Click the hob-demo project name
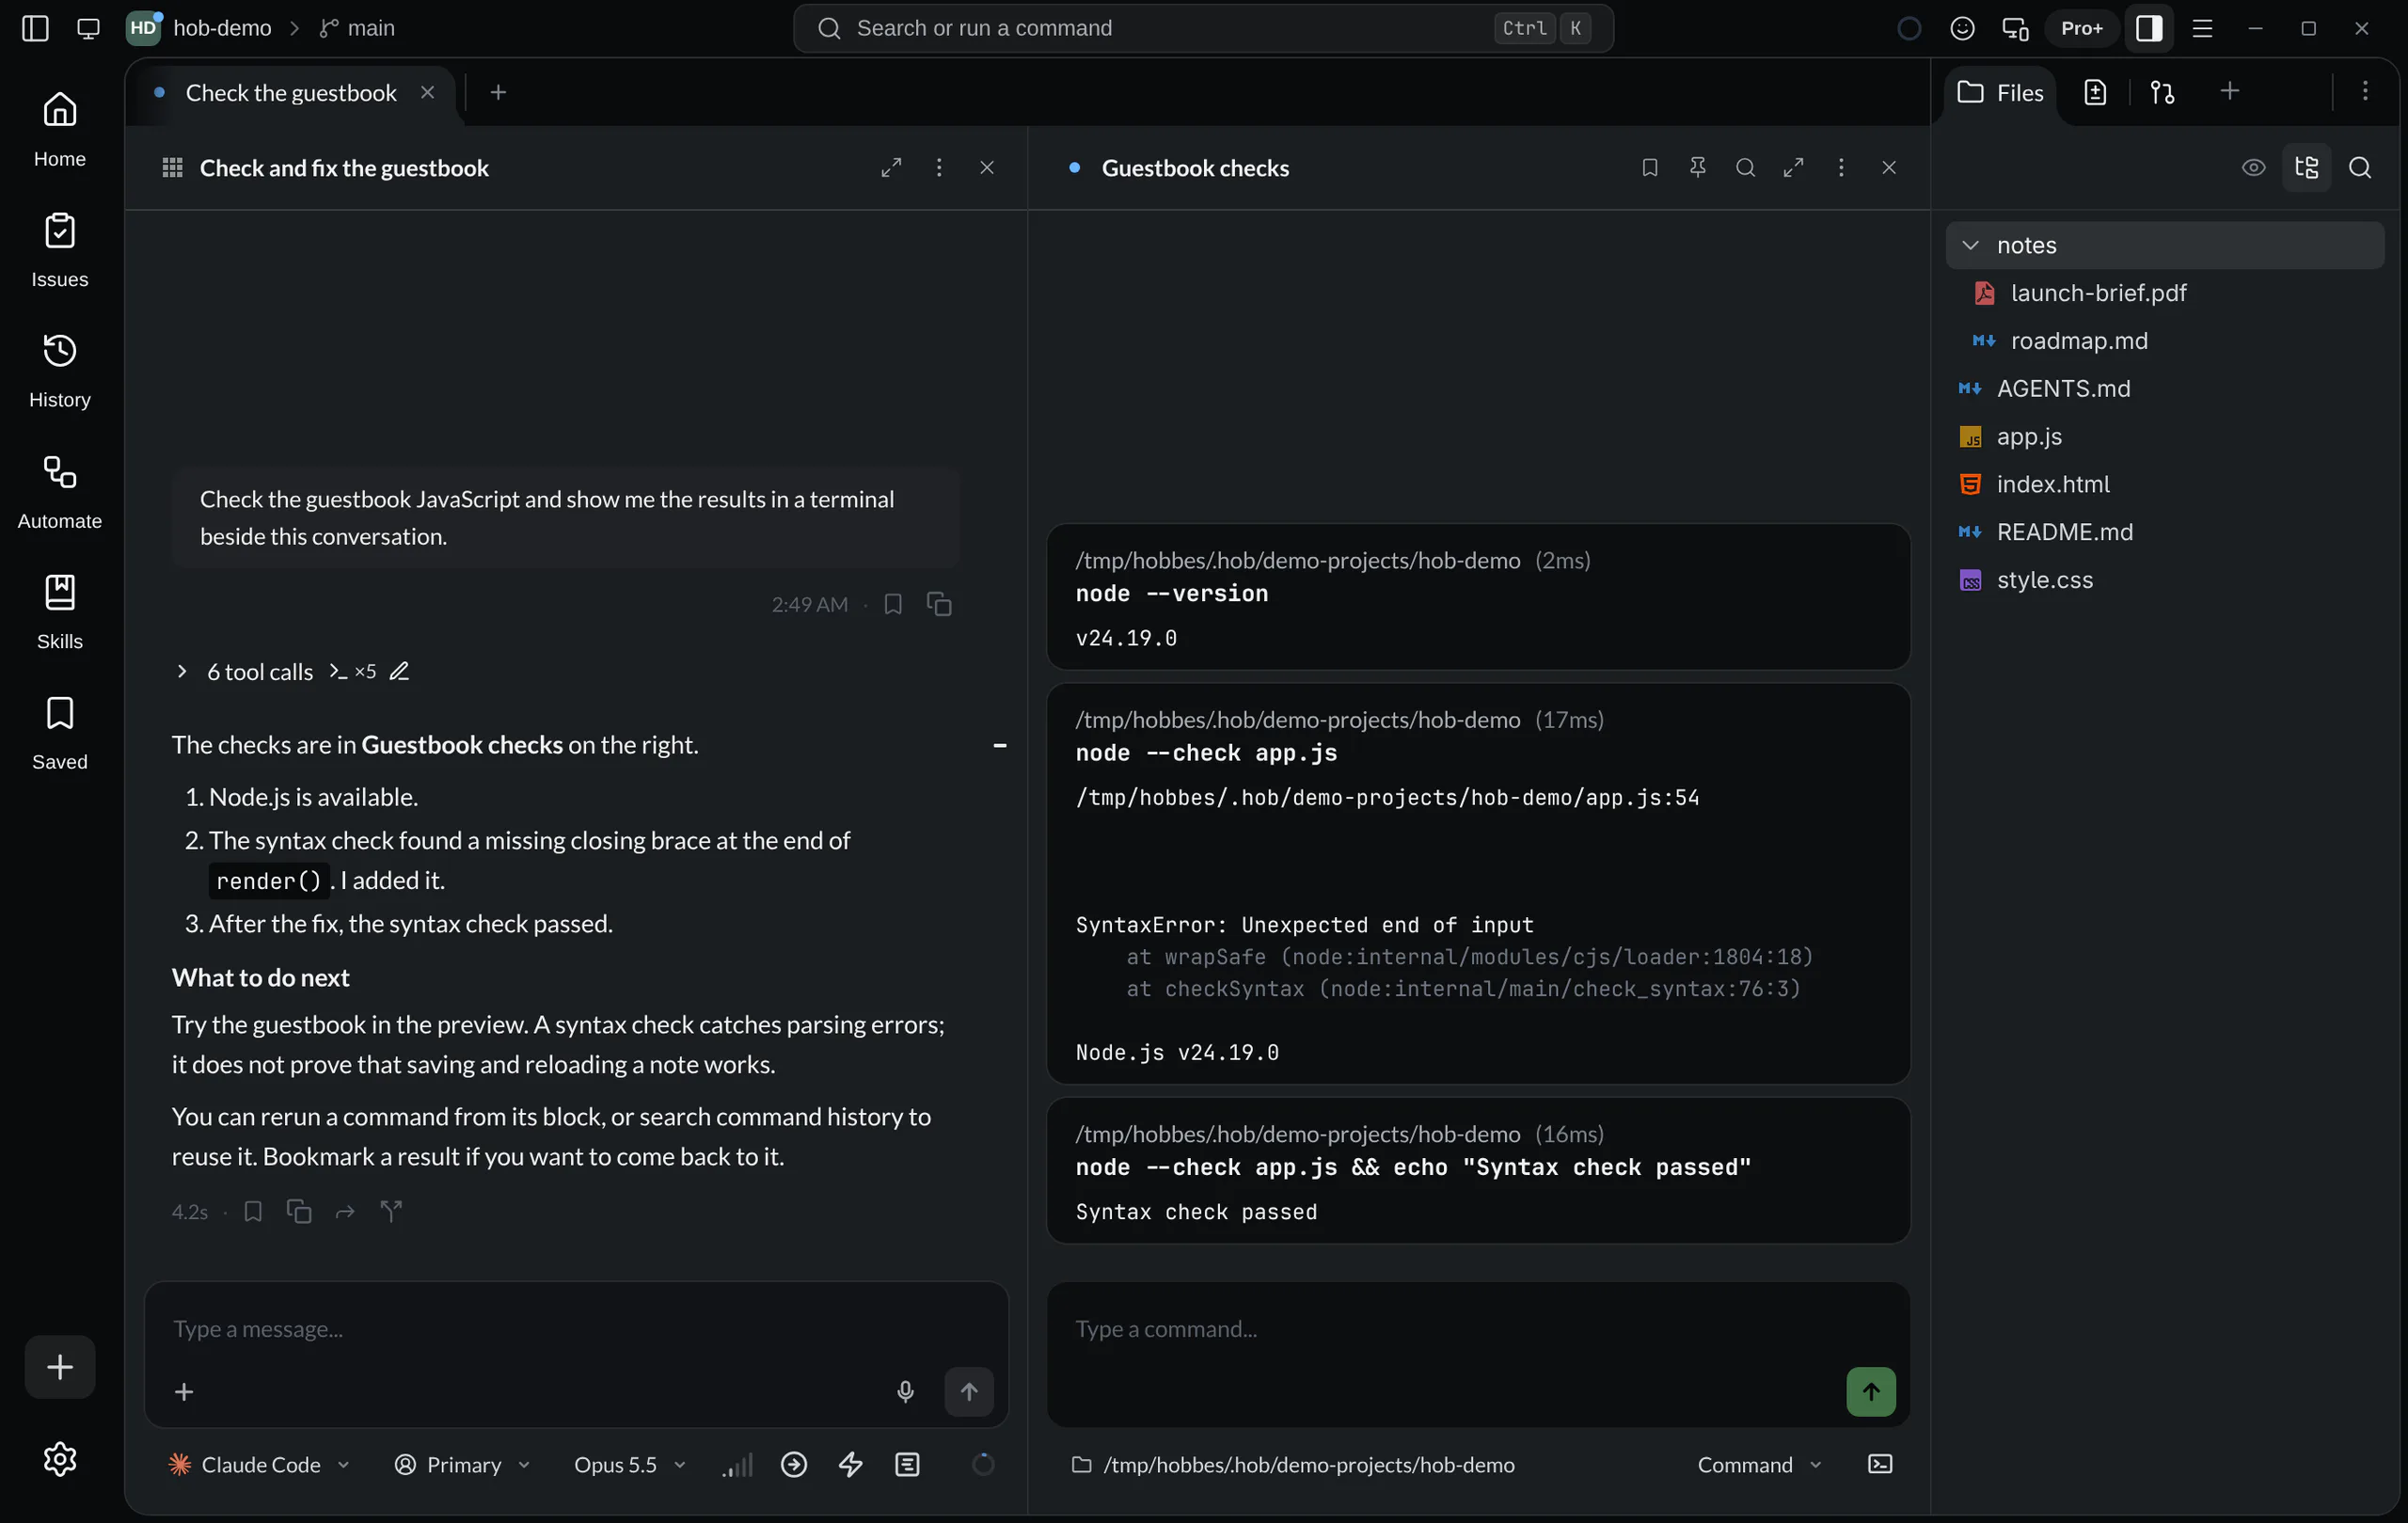Viewport: 2408px width, 1523px height. tap(222, 28)
